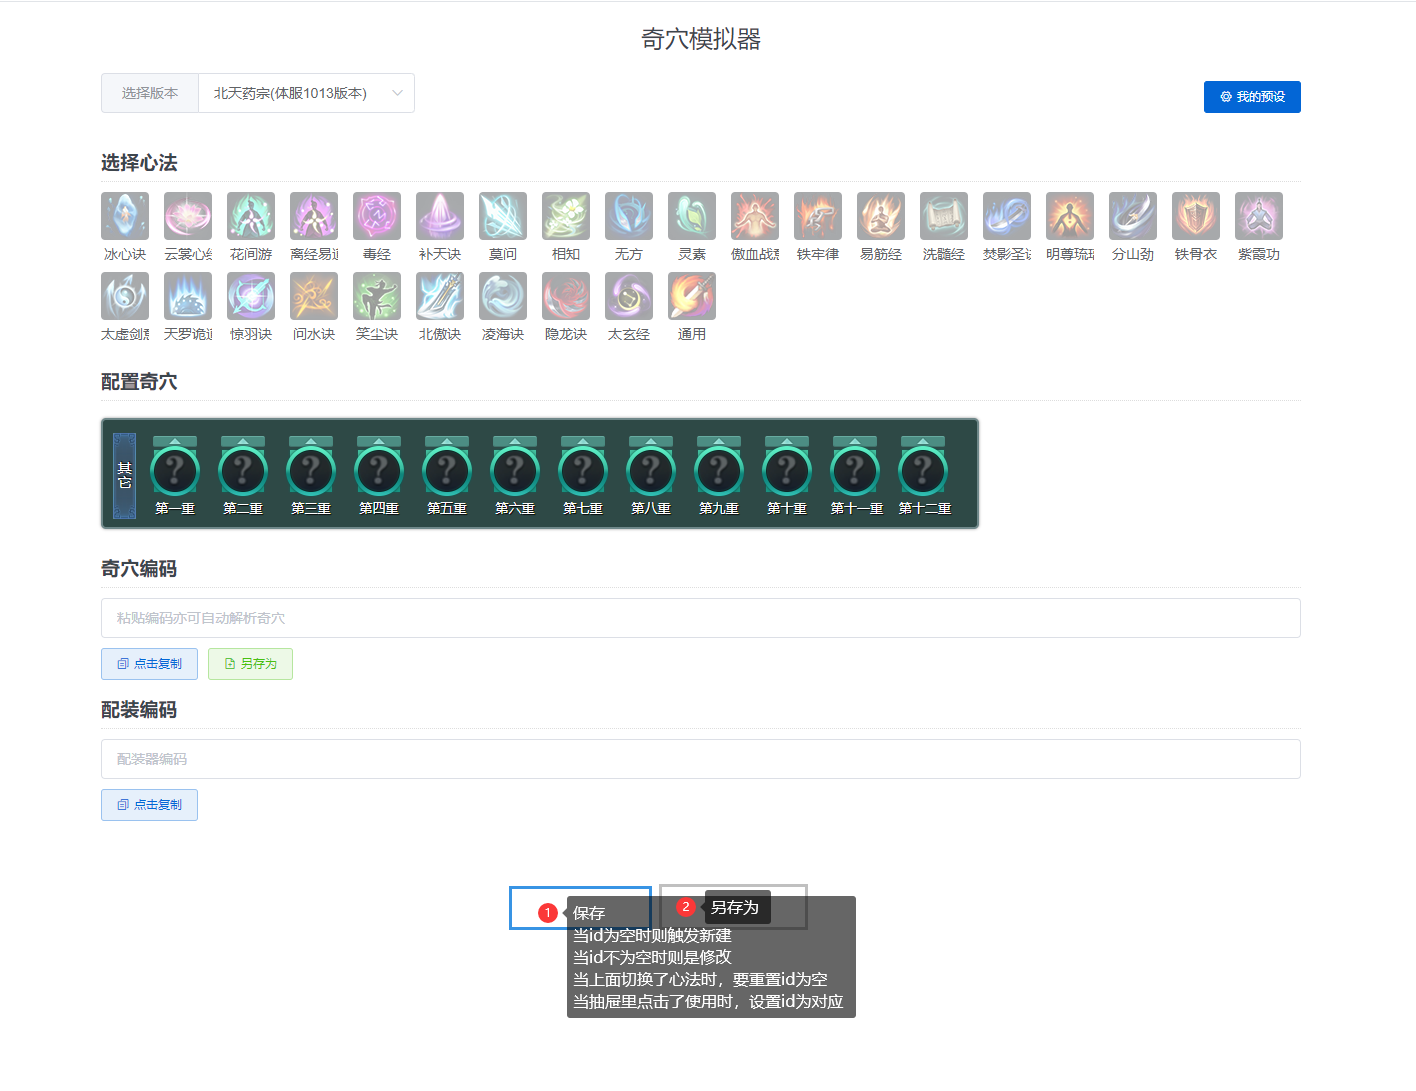Select the 相知 heart method entry
This screenshot has width=1416, height=1091.
[565, 216]
